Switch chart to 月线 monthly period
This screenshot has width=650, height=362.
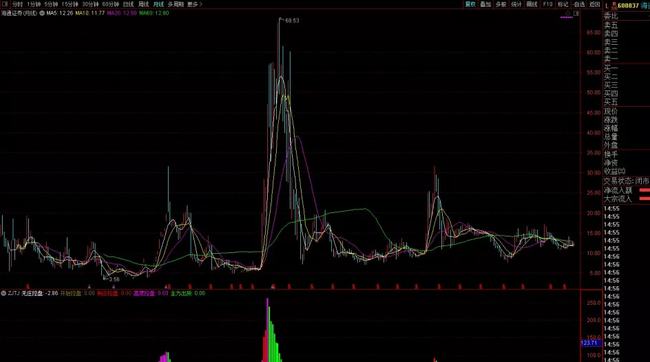point(158,4)
